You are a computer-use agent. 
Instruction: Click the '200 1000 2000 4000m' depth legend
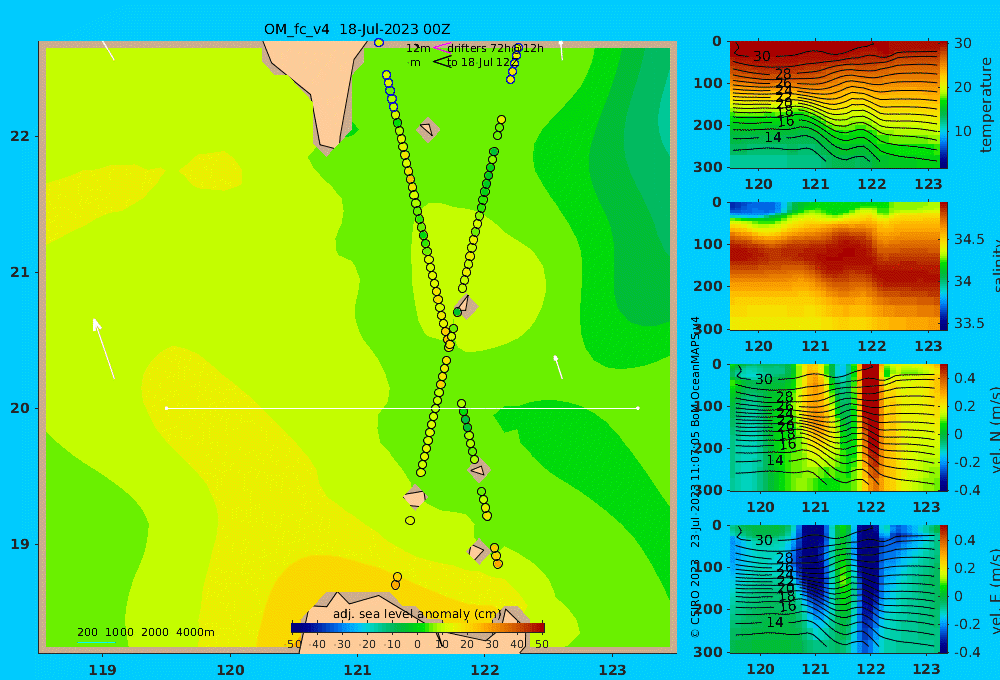pyautogui.click(x=146, y=632)
